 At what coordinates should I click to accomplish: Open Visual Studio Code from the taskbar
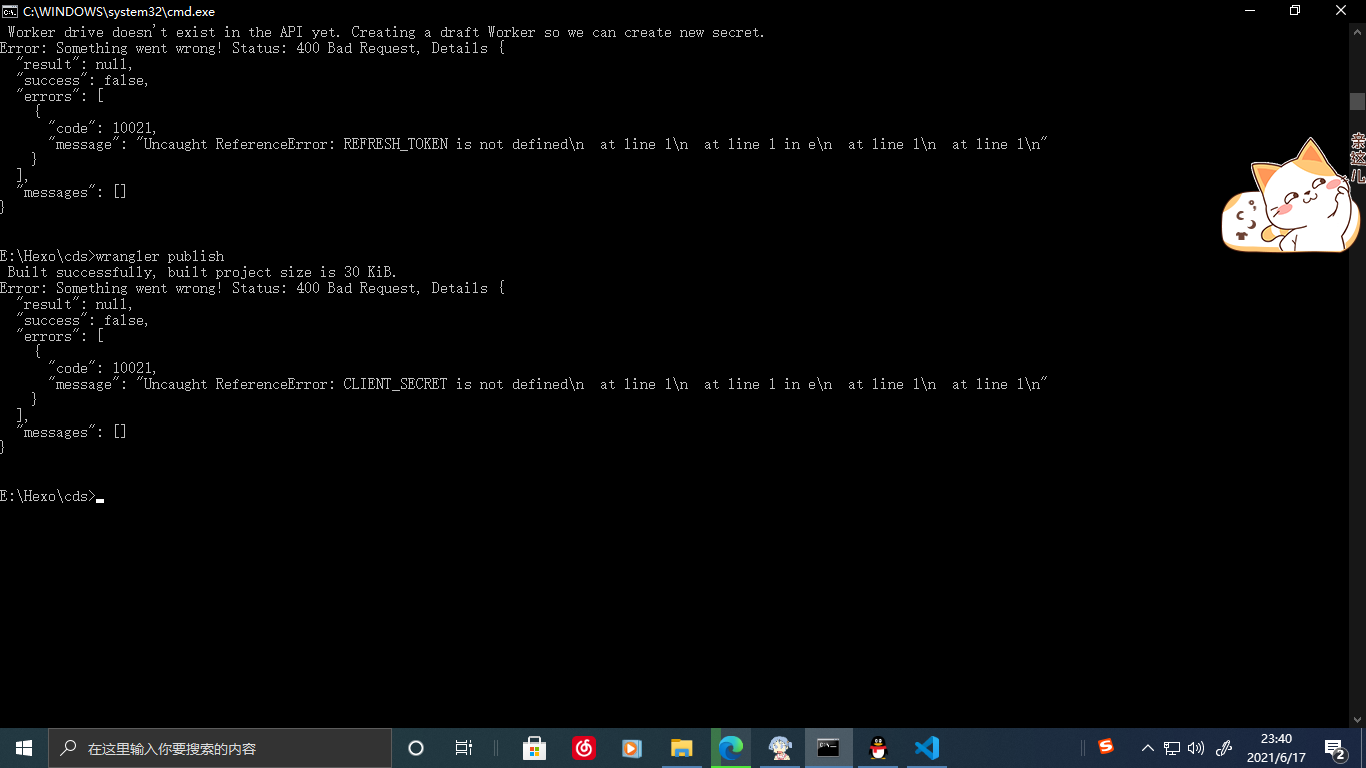click(926, 747)
